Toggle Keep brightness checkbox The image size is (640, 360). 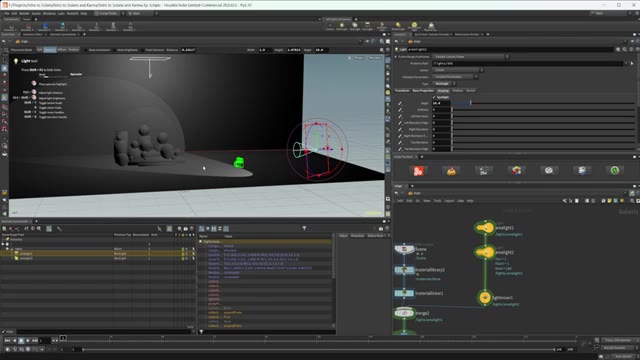[115, 50]
